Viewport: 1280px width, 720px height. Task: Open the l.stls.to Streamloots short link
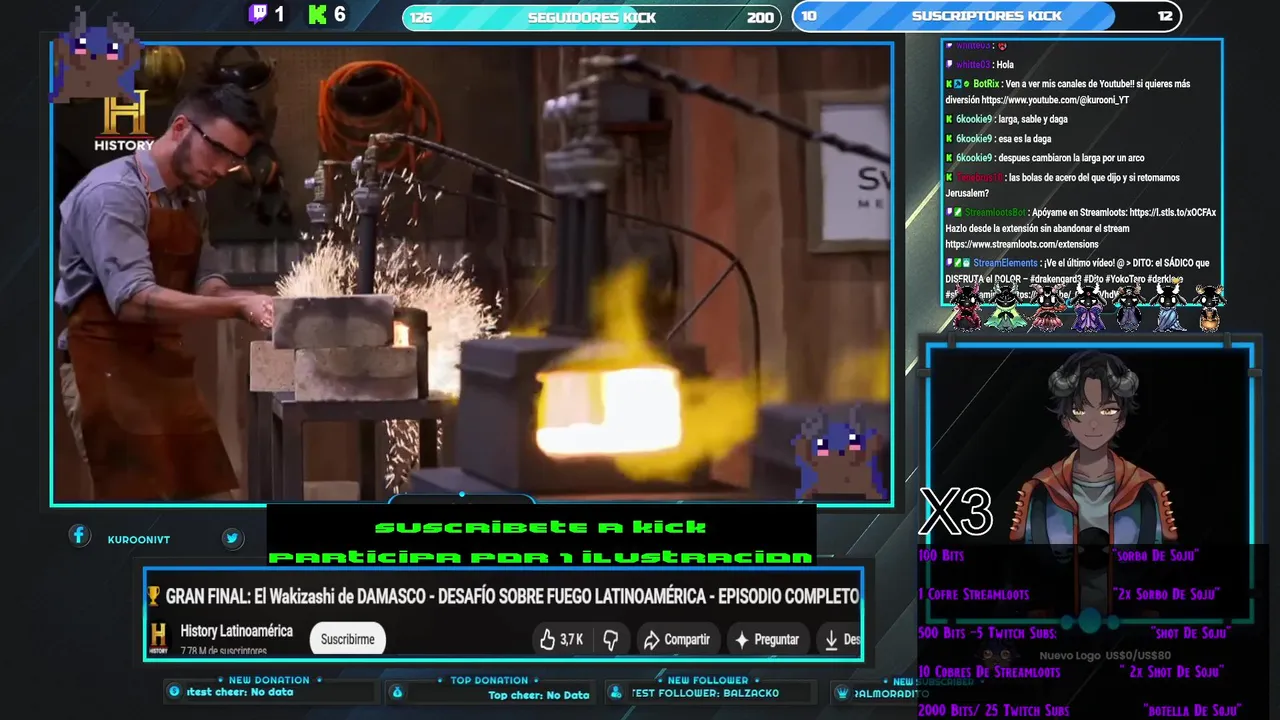(x=1172, y=212)
